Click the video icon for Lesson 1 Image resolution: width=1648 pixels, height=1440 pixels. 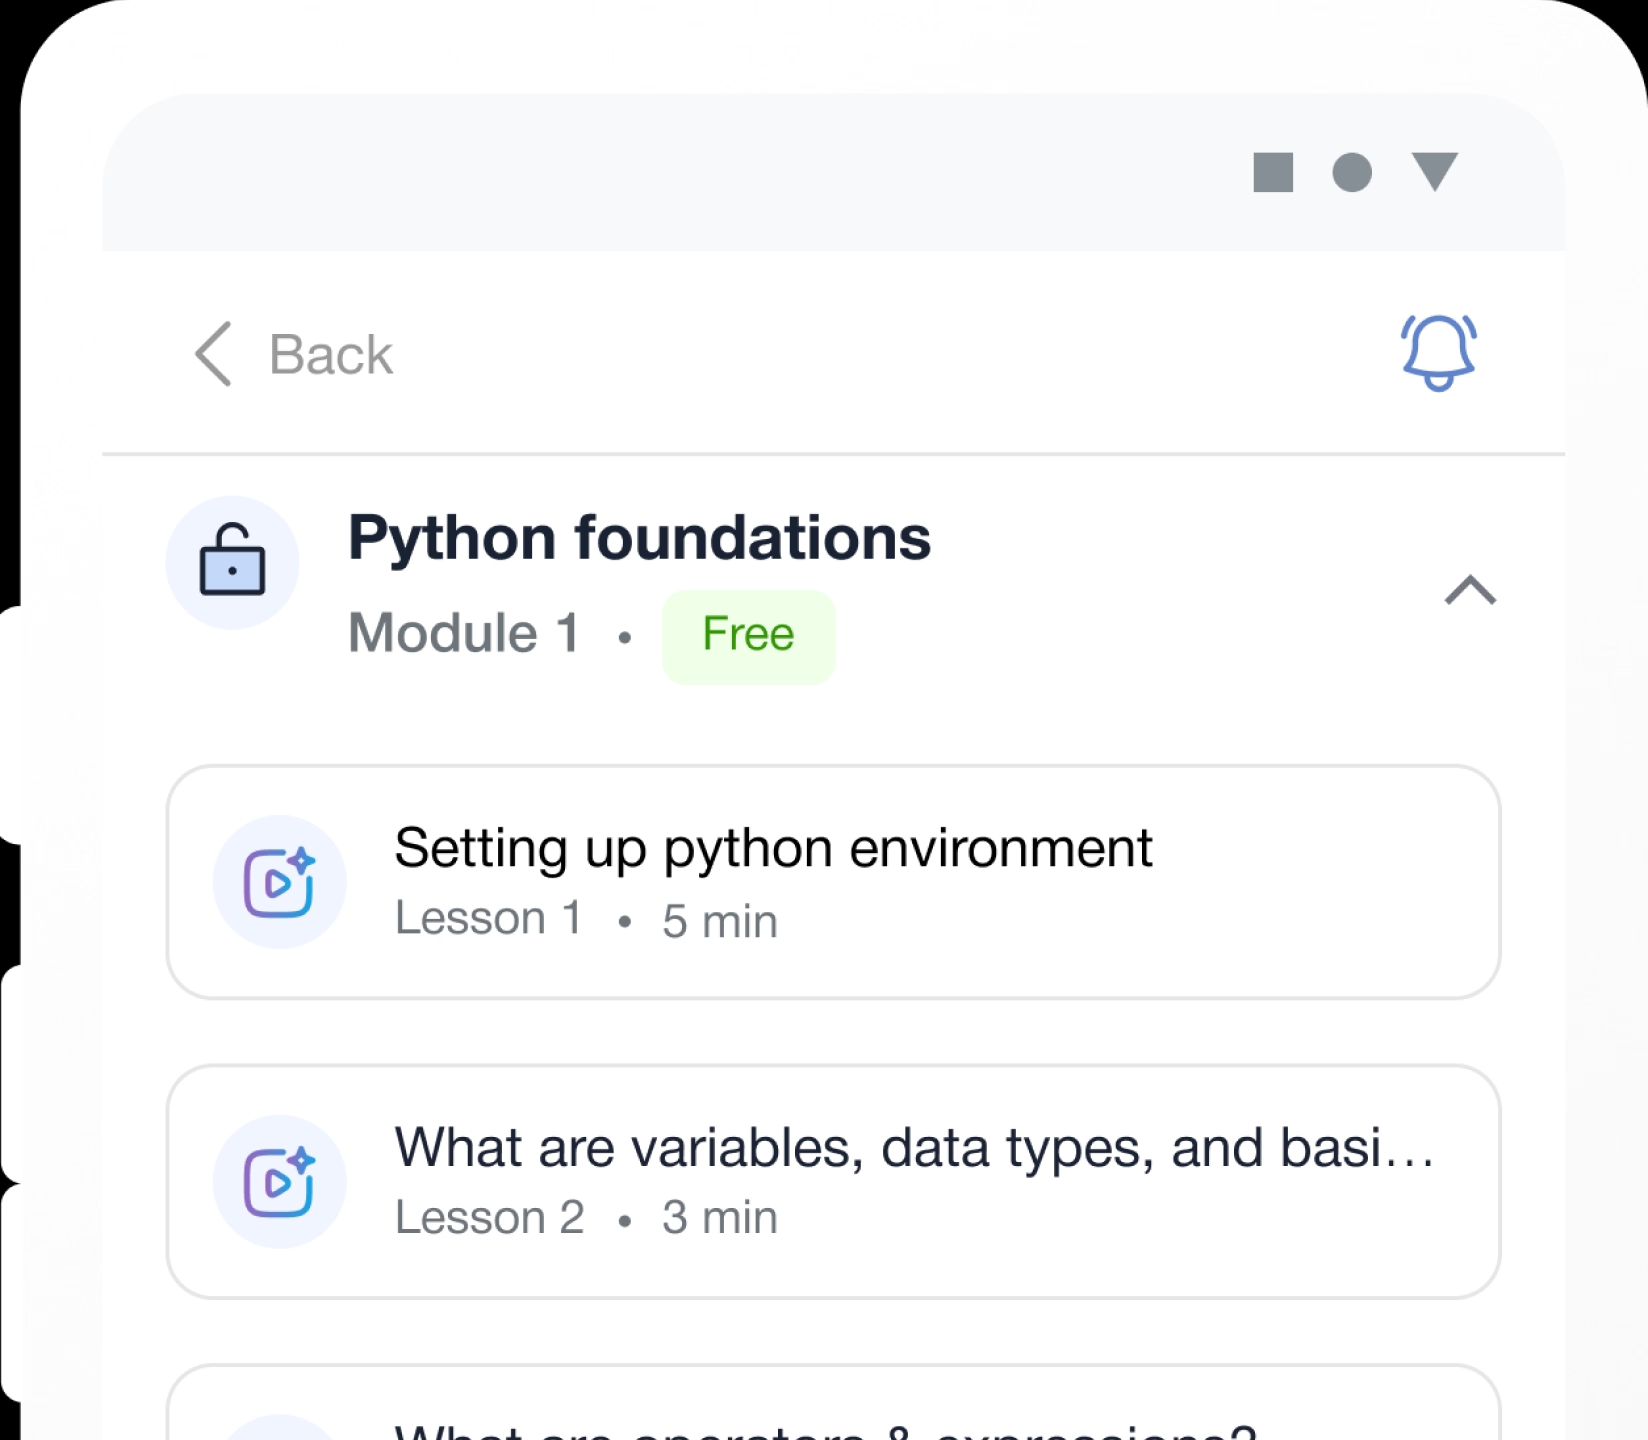click(x=279, y=882)
